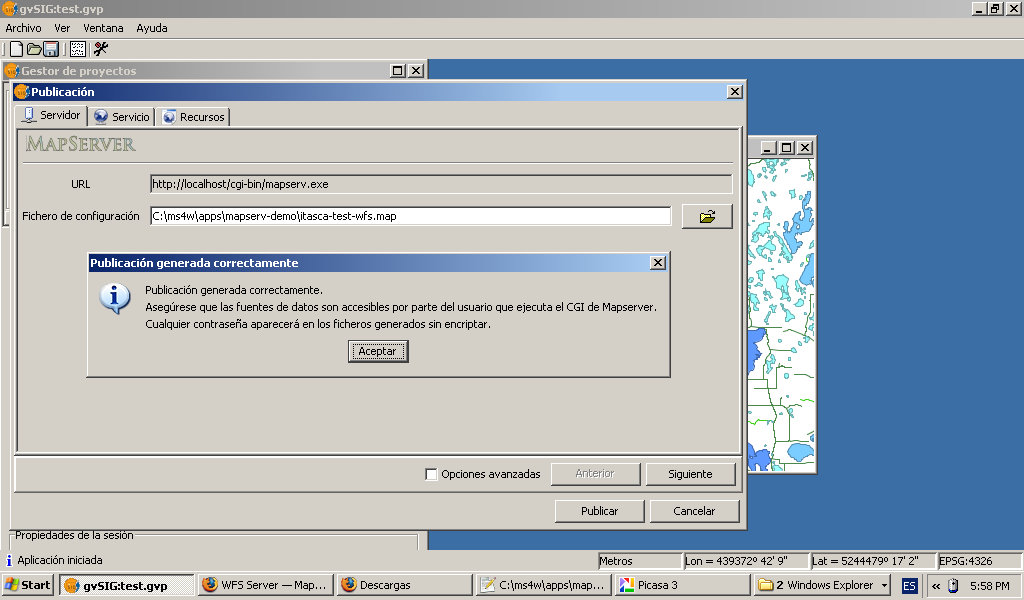Click the Publicar button
The height and width of the screenshot is (600, 1024).
click(599, 511)
